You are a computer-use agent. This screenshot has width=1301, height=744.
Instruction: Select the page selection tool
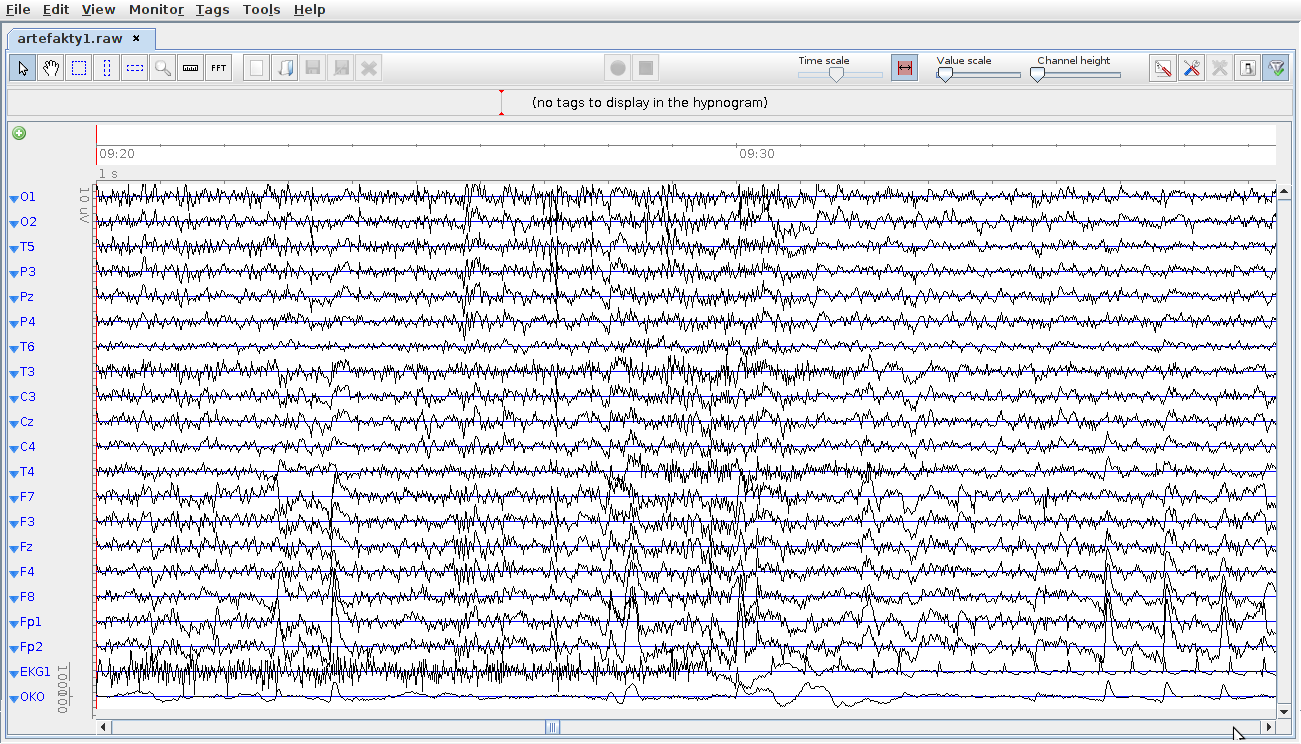click(x=79, y=68)
